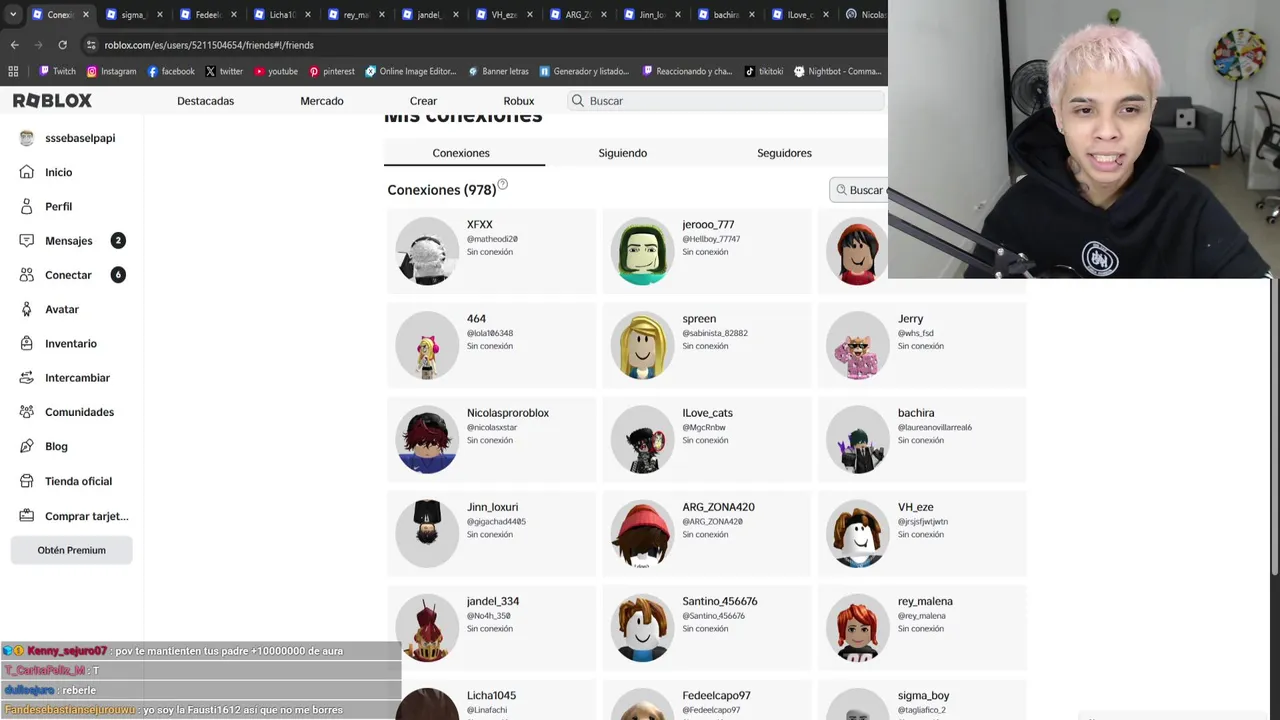Click the sigma_boy connection name

click(923, 695)
